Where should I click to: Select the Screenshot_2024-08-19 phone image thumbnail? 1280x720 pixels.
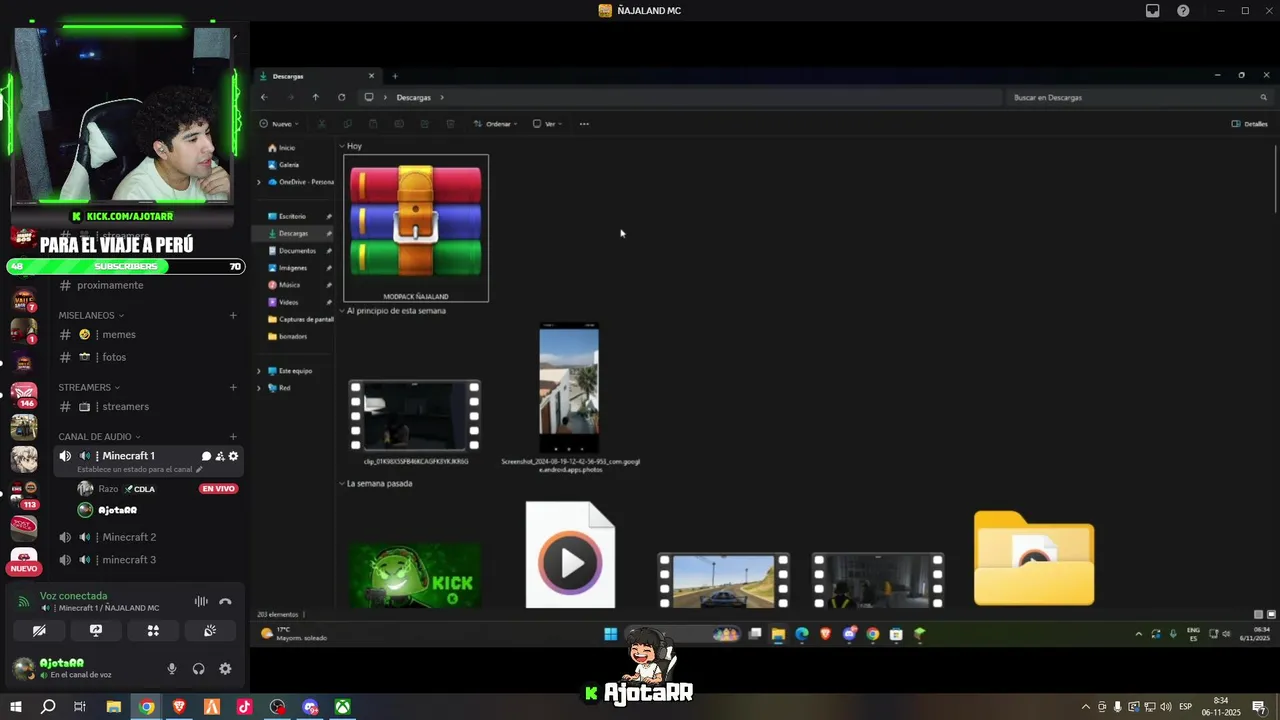[x=569, y=388]
